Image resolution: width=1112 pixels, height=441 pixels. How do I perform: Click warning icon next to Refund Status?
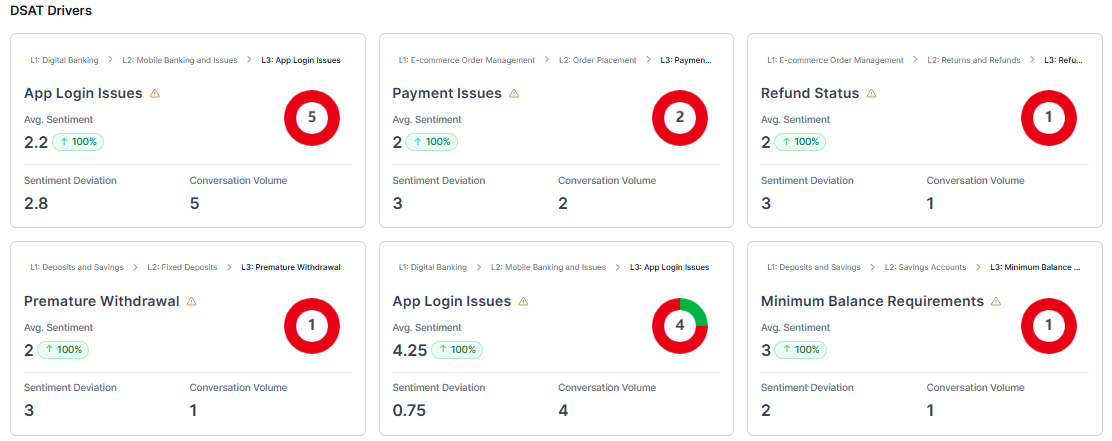pyautogui.click(x=871, y=94)
